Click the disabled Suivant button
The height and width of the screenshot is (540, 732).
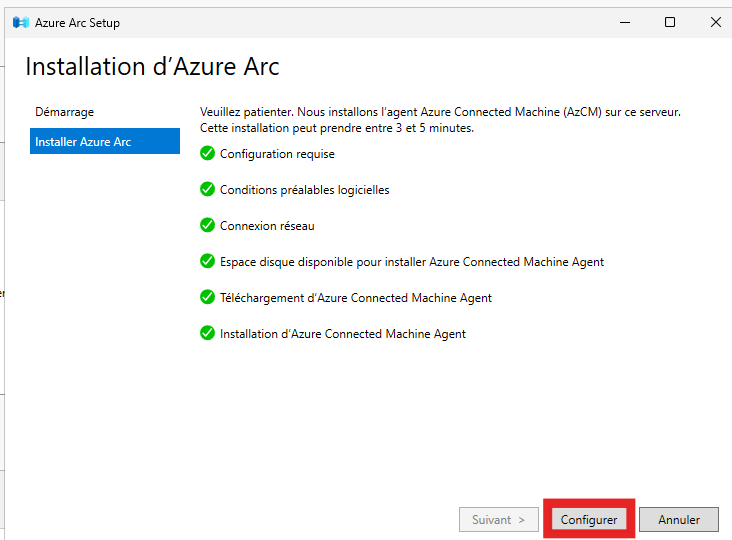coord(499,519)
